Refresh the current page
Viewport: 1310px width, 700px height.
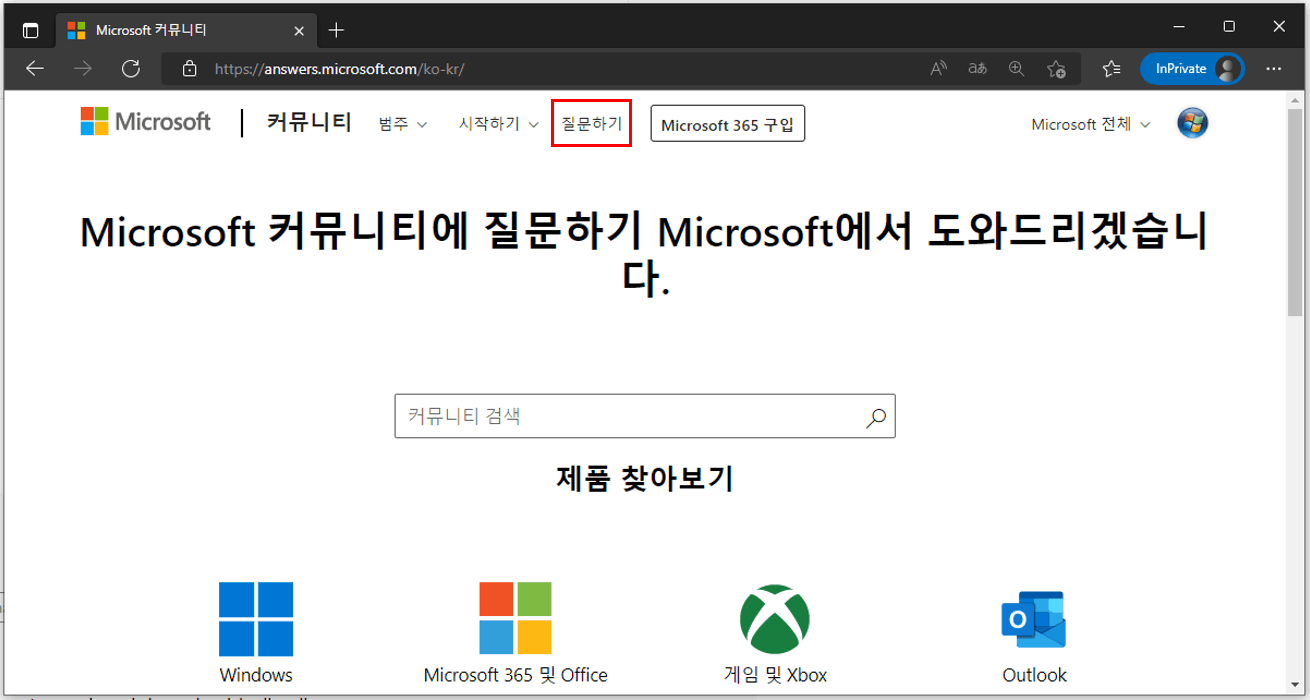point(130,68)
